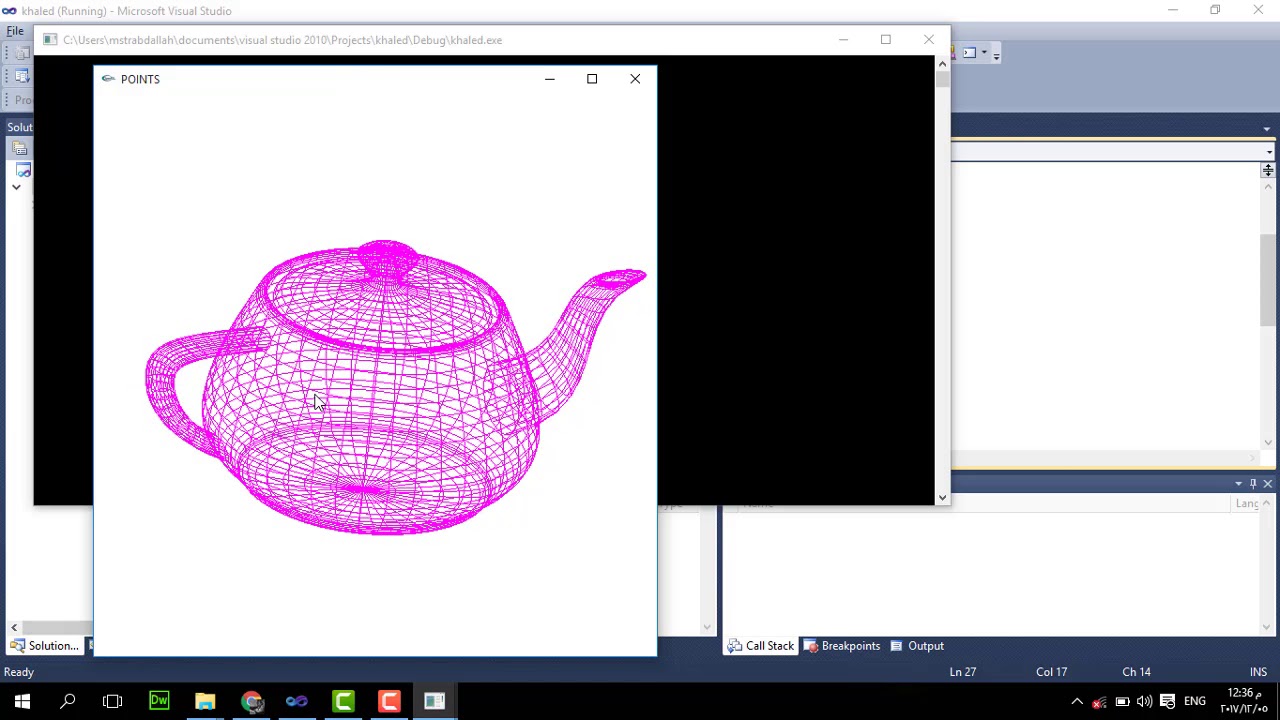This screenshot has height=720, width=1280.
Task: Click the Visual Studio logo in title bar
Action: tap(9, 11)
